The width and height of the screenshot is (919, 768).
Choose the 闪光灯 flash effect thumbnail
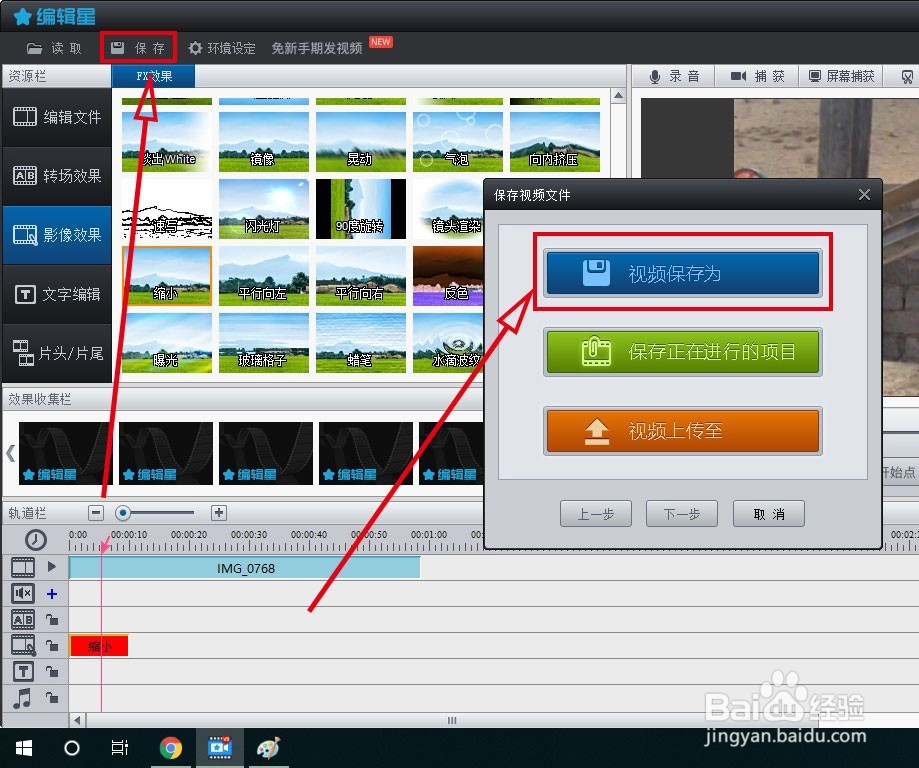pyautogui.click(x=264, y=209)
